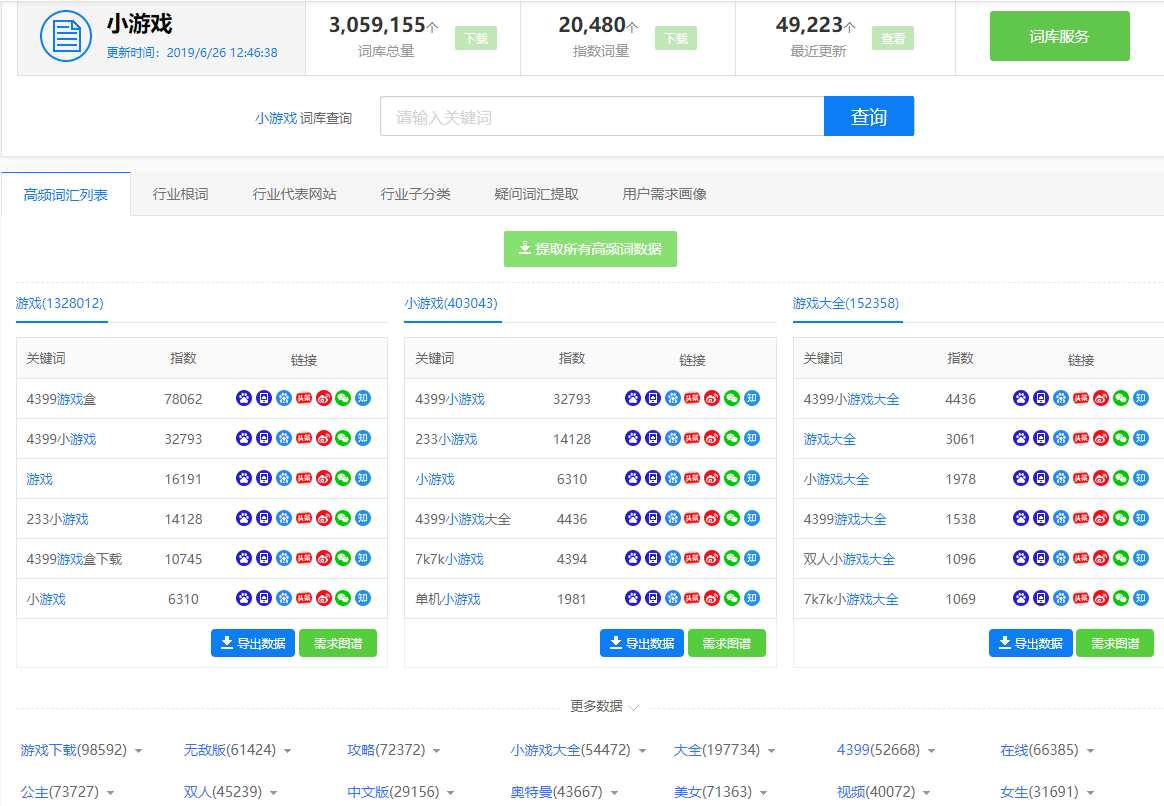Open the dropdown arrow next to 4399(52668)
Screen dimensions: 1164x806
(x=931, y=751)
